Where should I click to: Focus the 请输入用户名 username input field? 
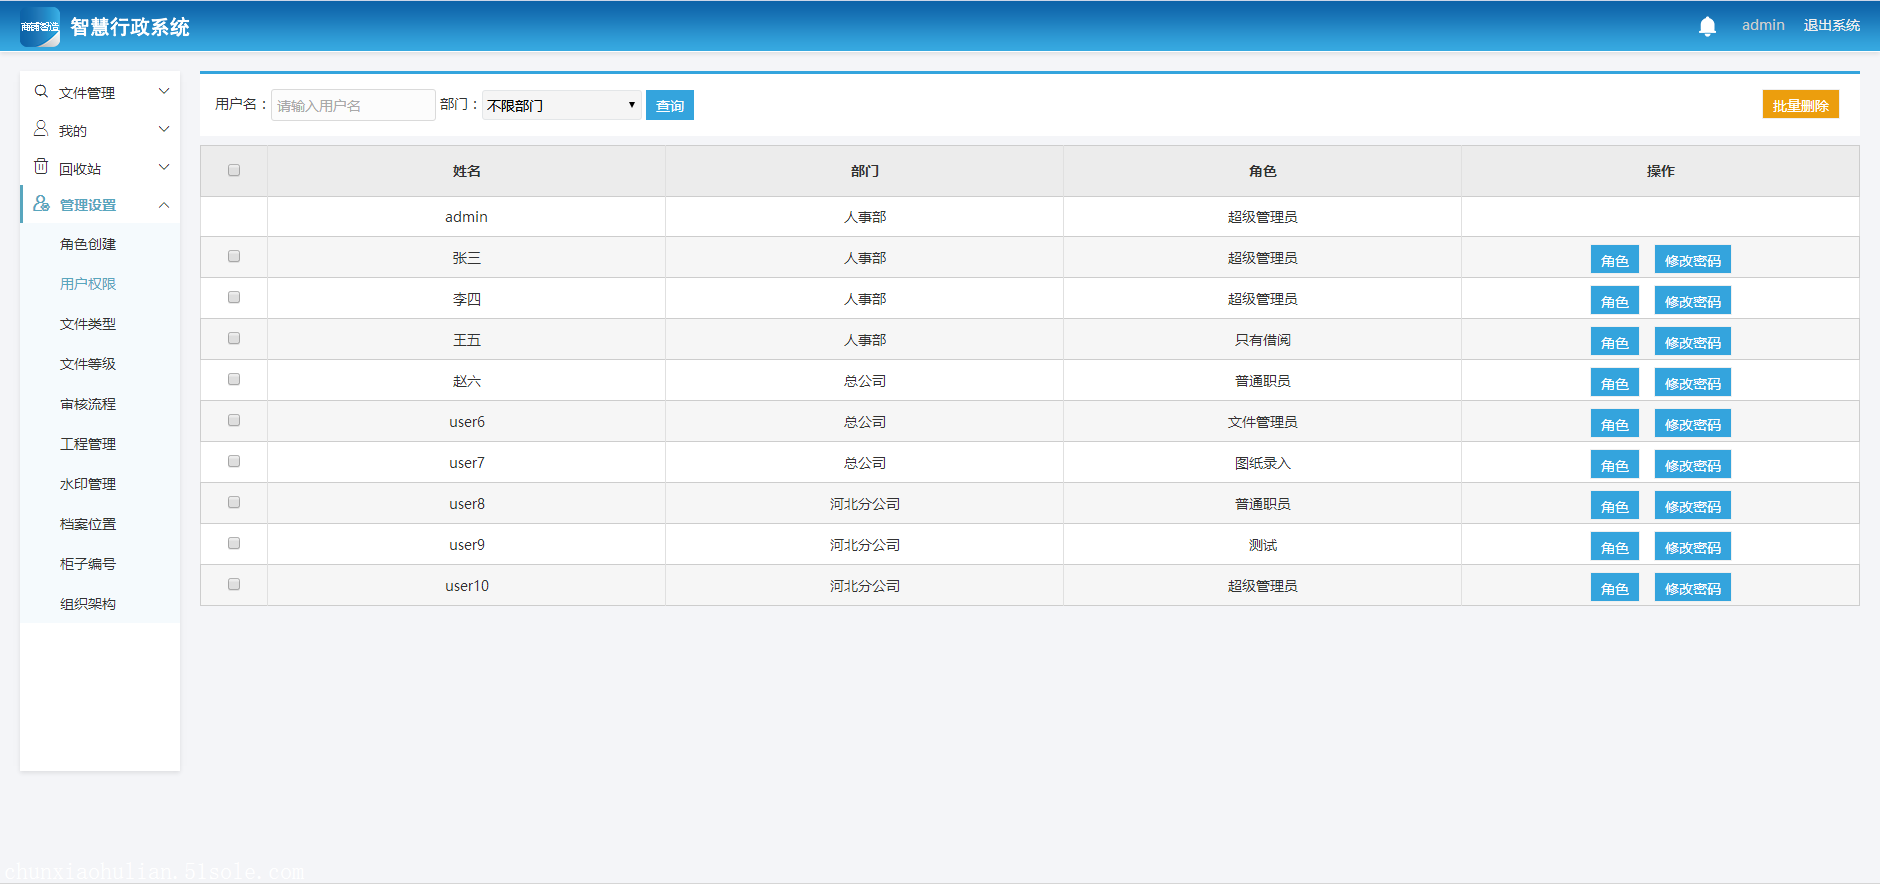[x=353, y=105]
